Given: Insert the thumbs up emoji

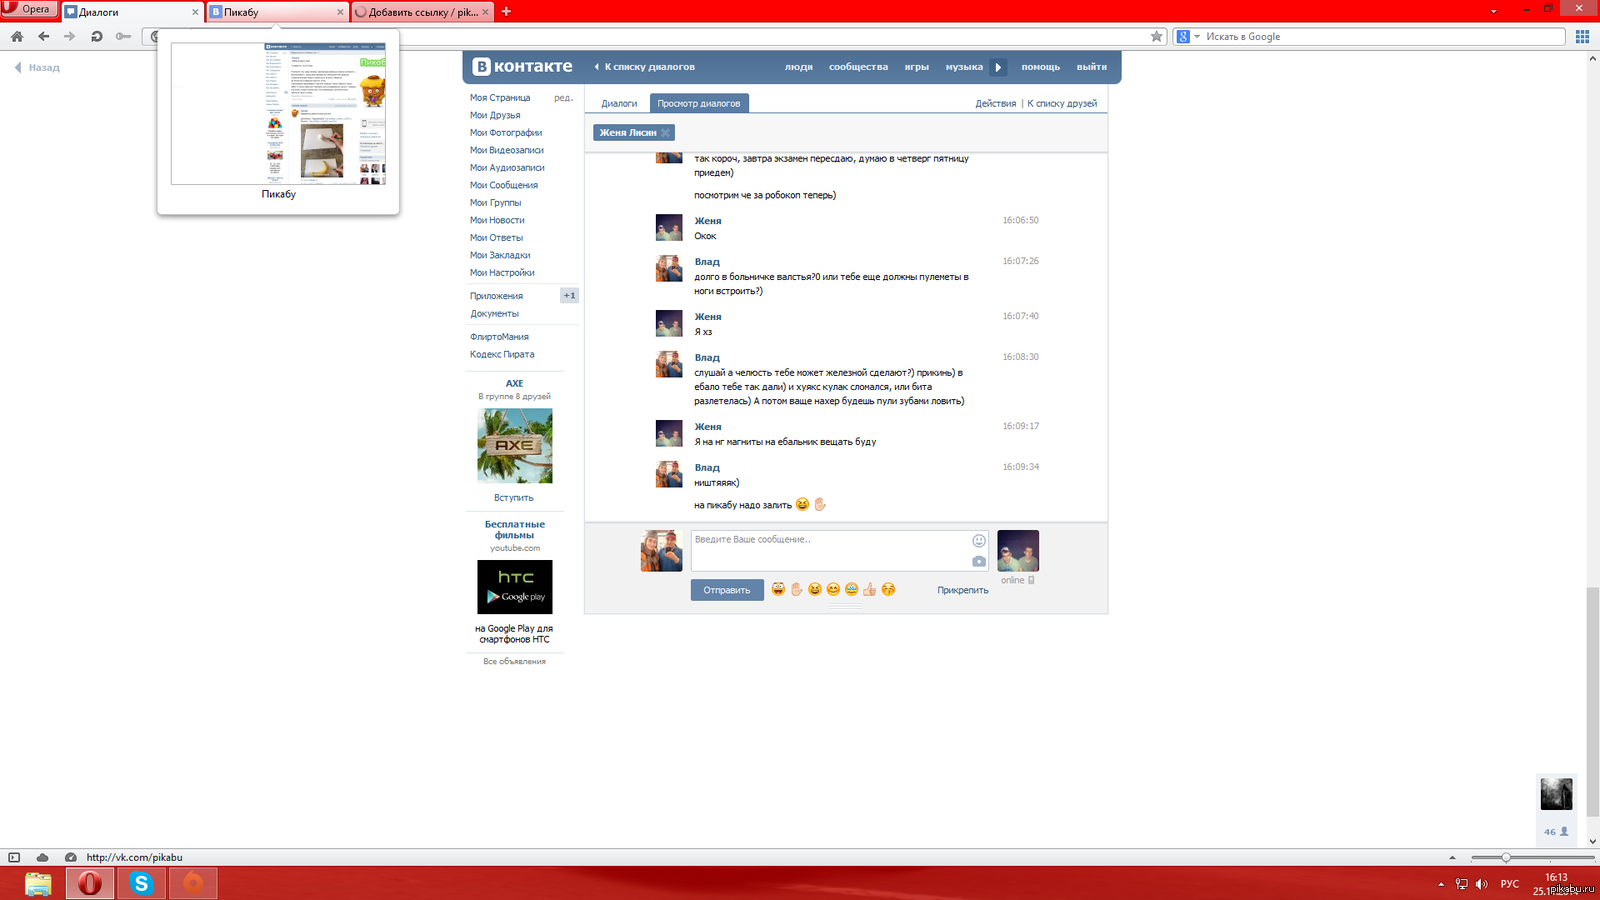Looking at the screenshot, I should point(869,590).
